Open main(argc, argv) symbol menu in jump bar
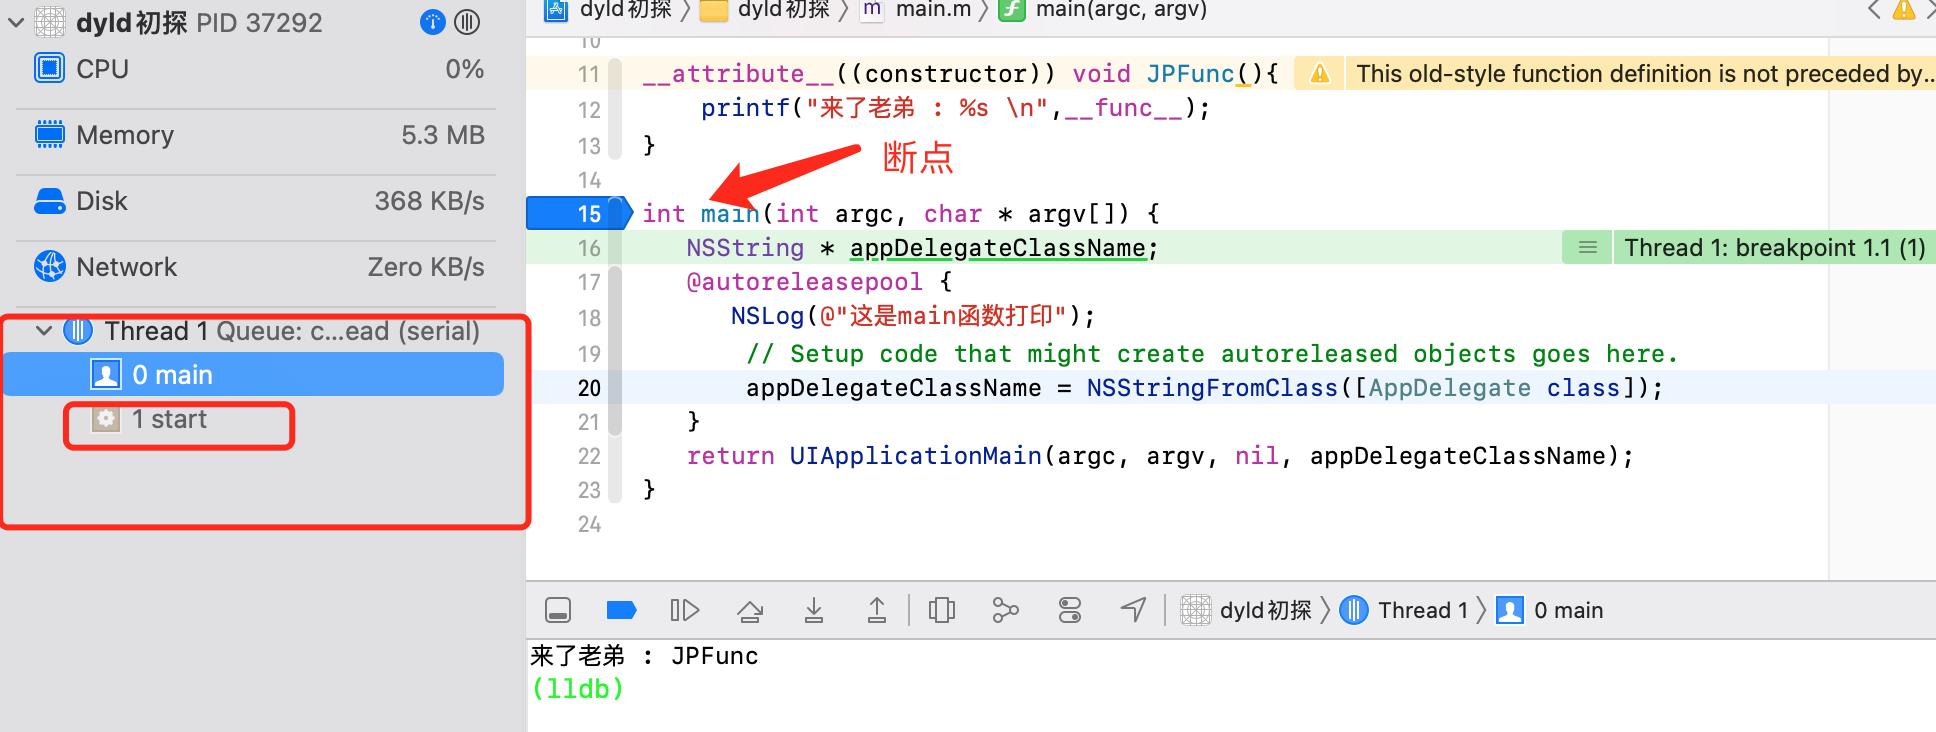1936x732 pixels. click(x=1103, y=10)
